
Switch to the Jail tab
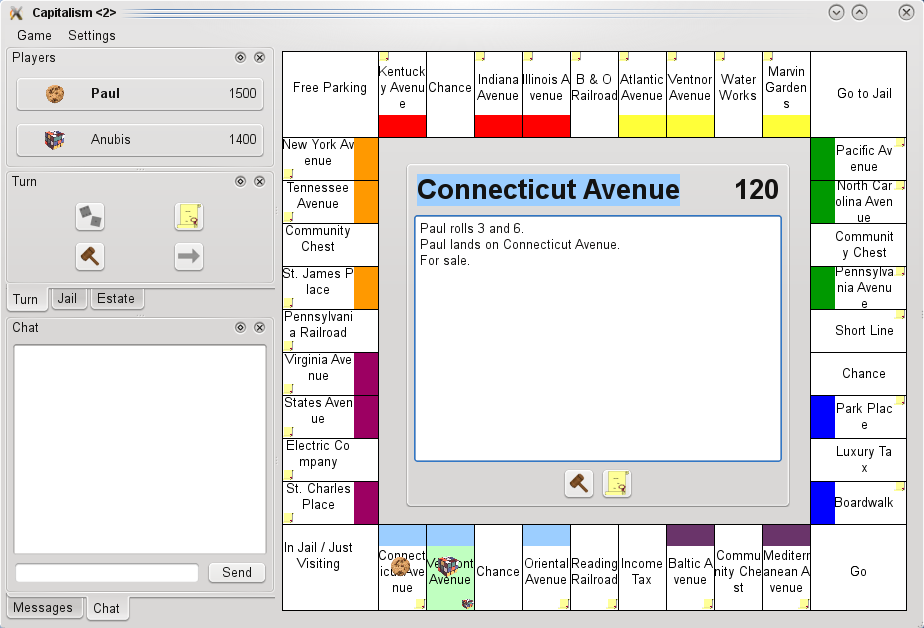pos(67,299)
